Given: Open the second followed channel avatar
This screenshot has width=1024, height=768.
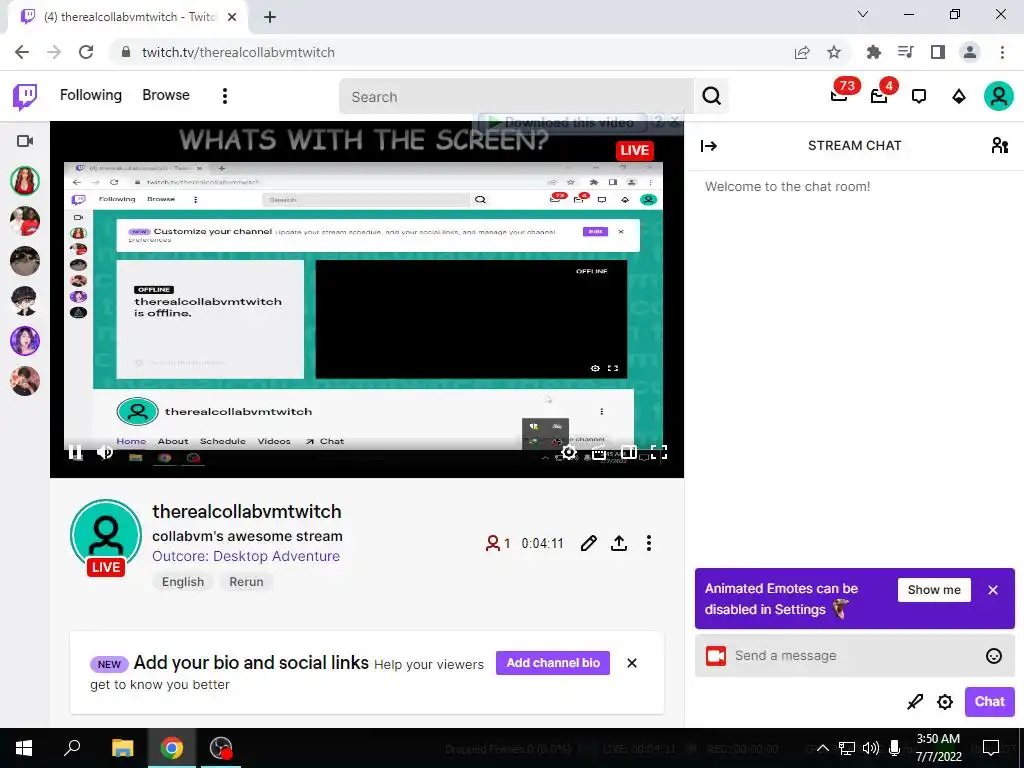Looking at the screenshot, I should [x=25, y=221].
